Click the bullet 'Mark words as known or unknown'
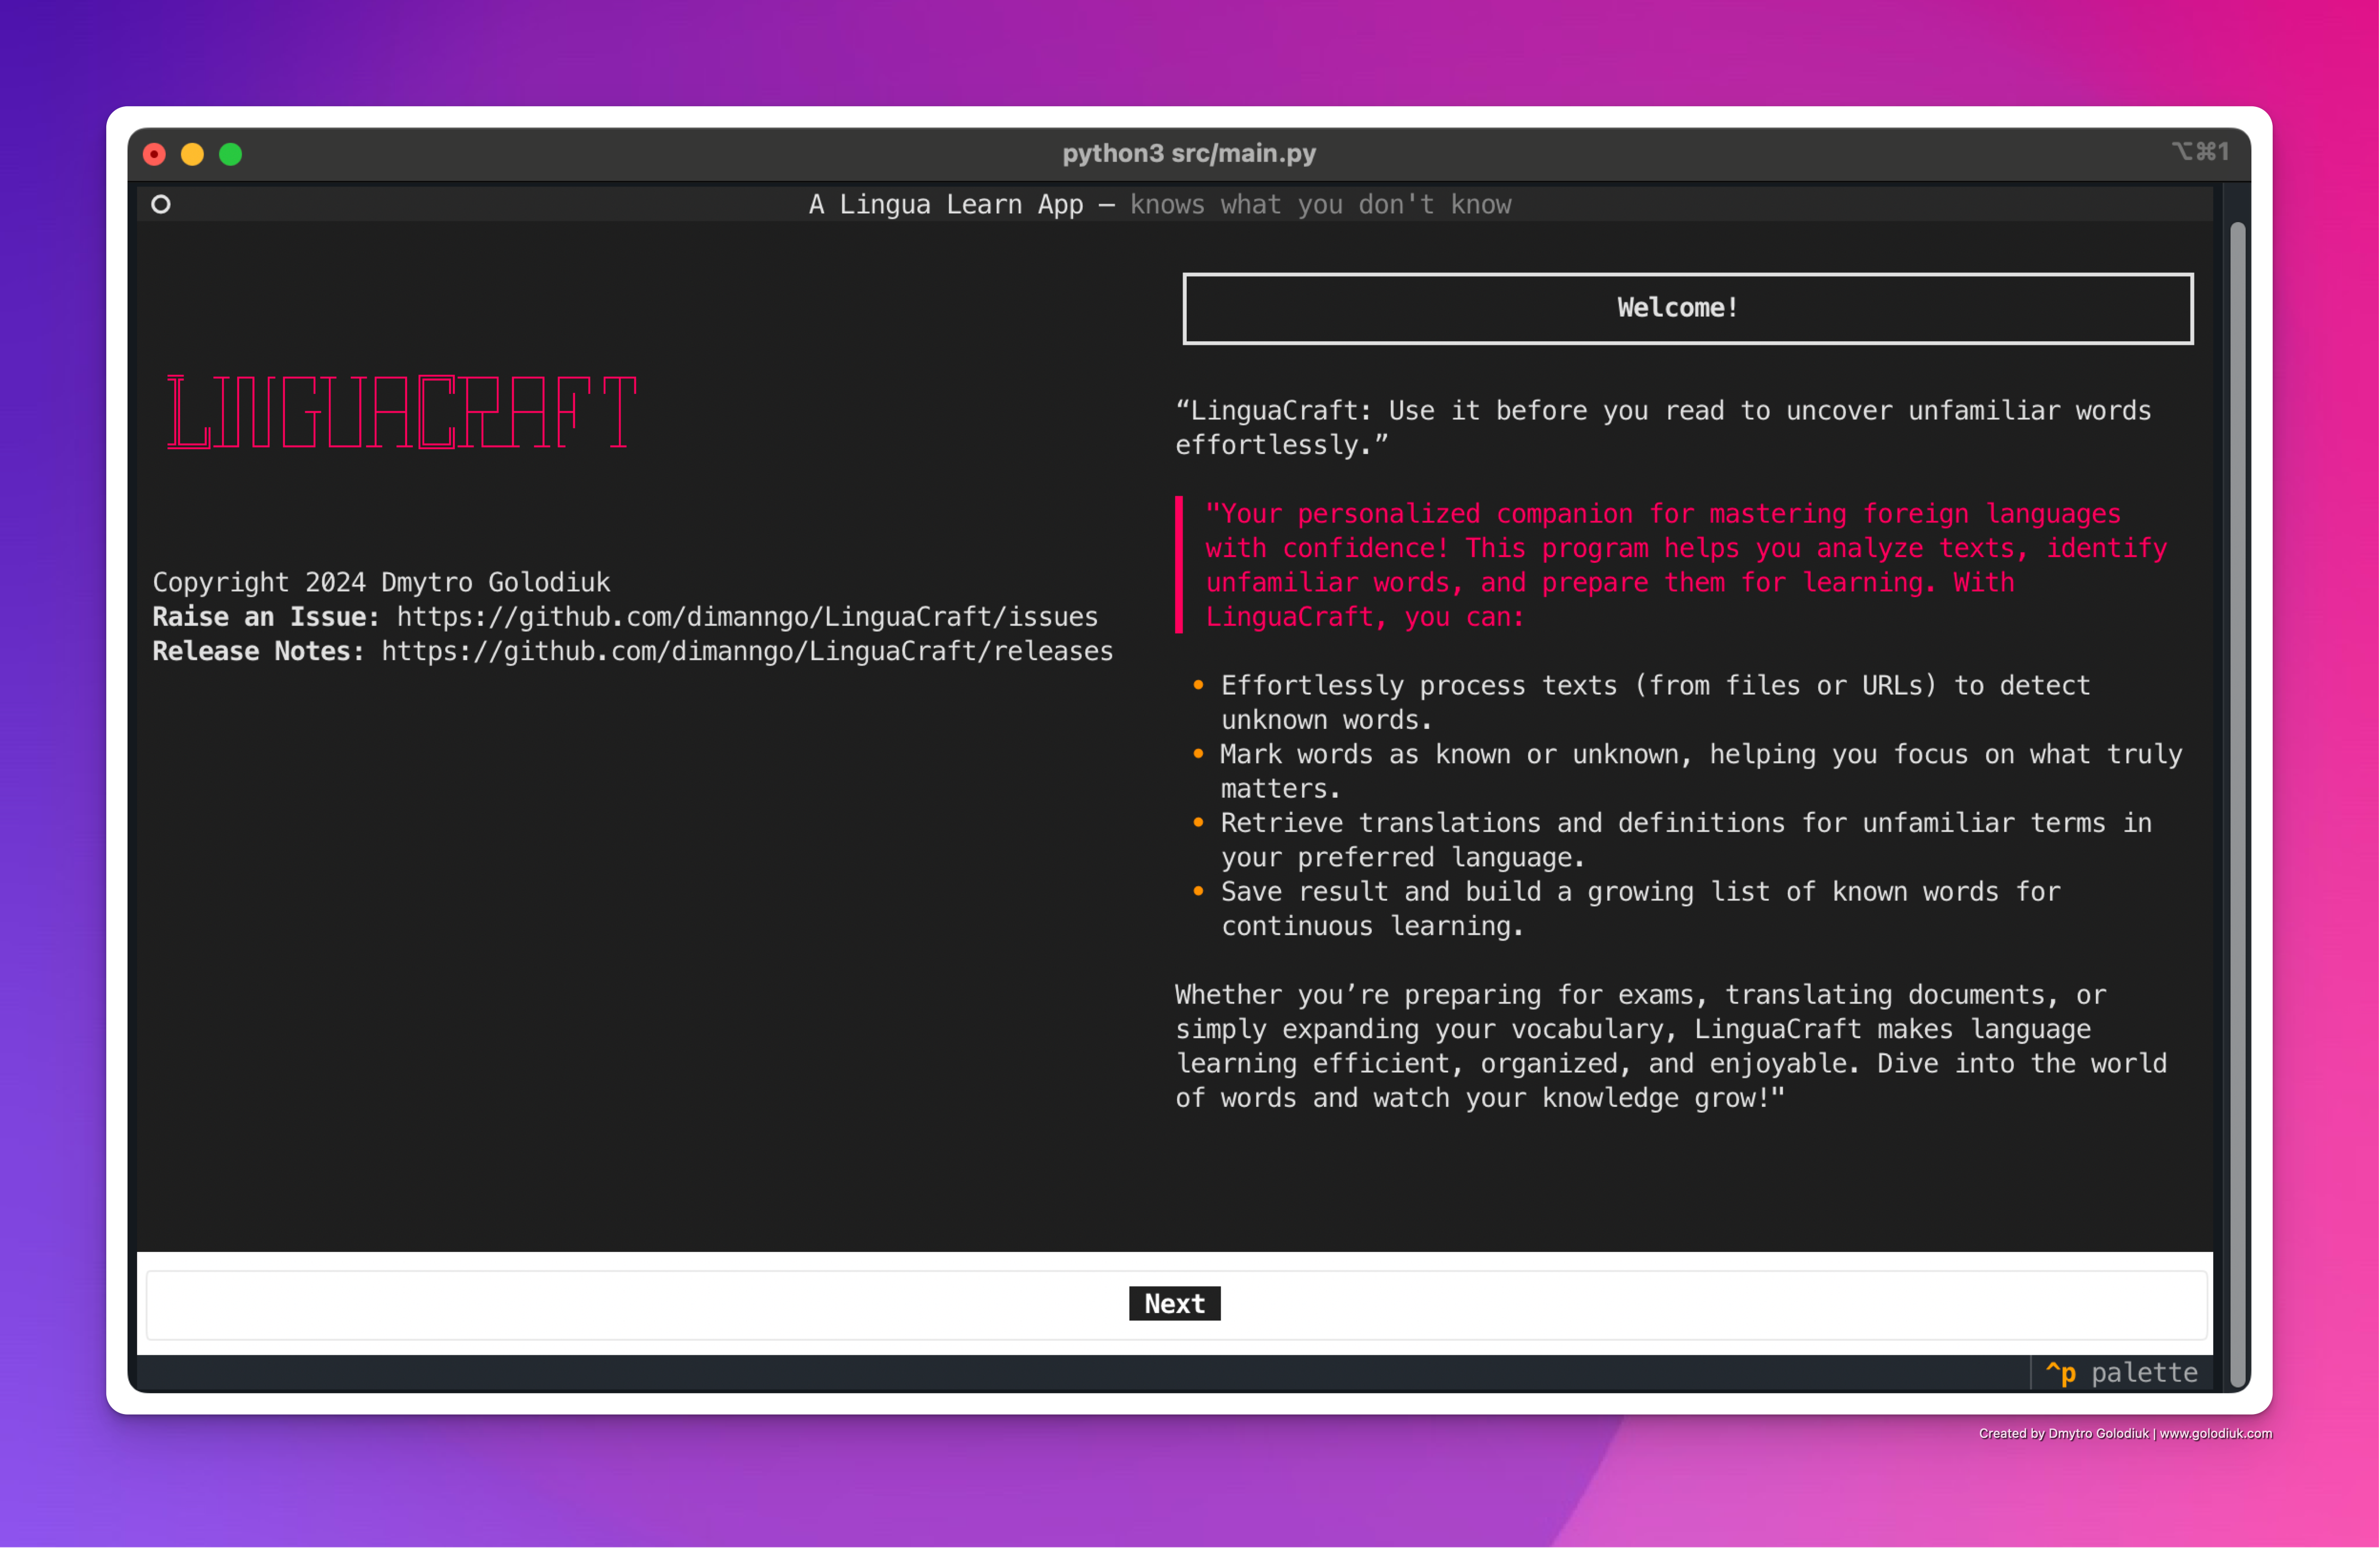The width and height of the screenshot is (2380, 1548). point(1701,771)
